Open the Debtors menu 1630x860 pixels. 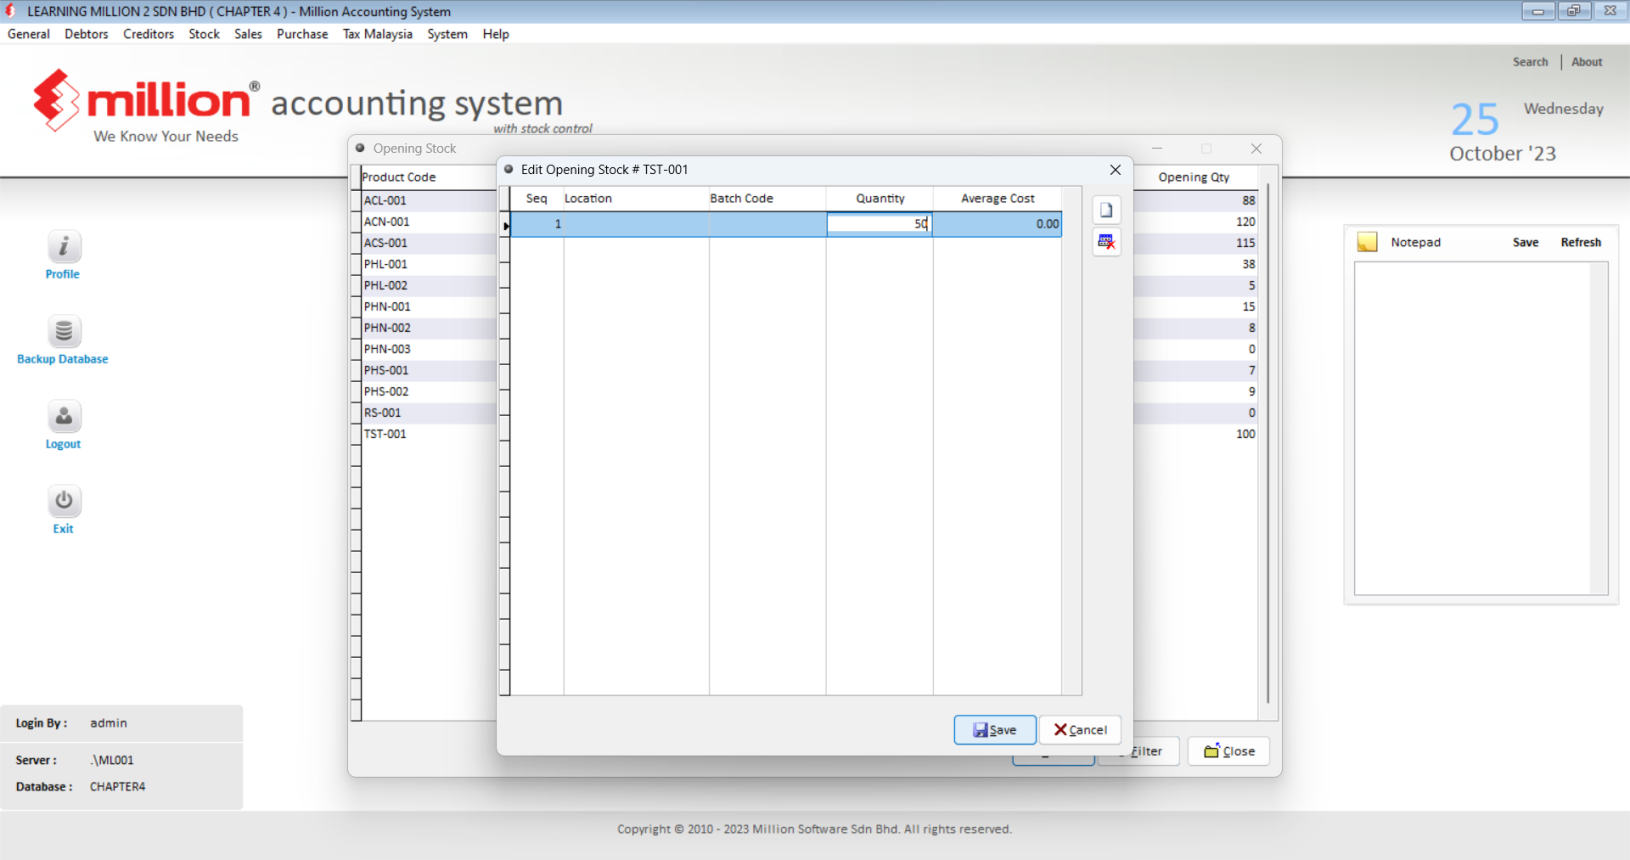(x=87, y=34)
